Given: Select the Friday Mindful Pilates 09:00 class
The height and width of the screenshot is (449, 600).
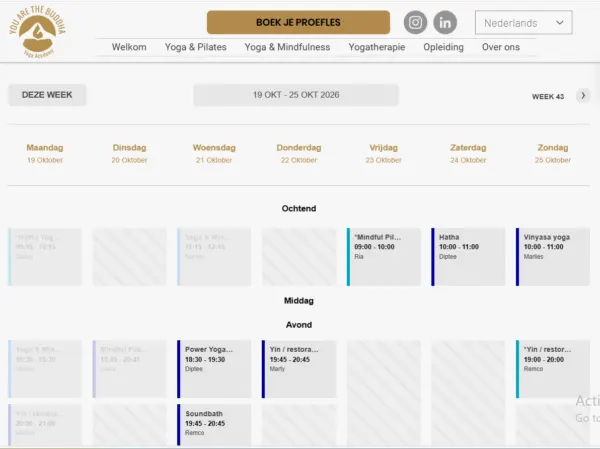Looking at the screenshot, I should pos(383,257).
